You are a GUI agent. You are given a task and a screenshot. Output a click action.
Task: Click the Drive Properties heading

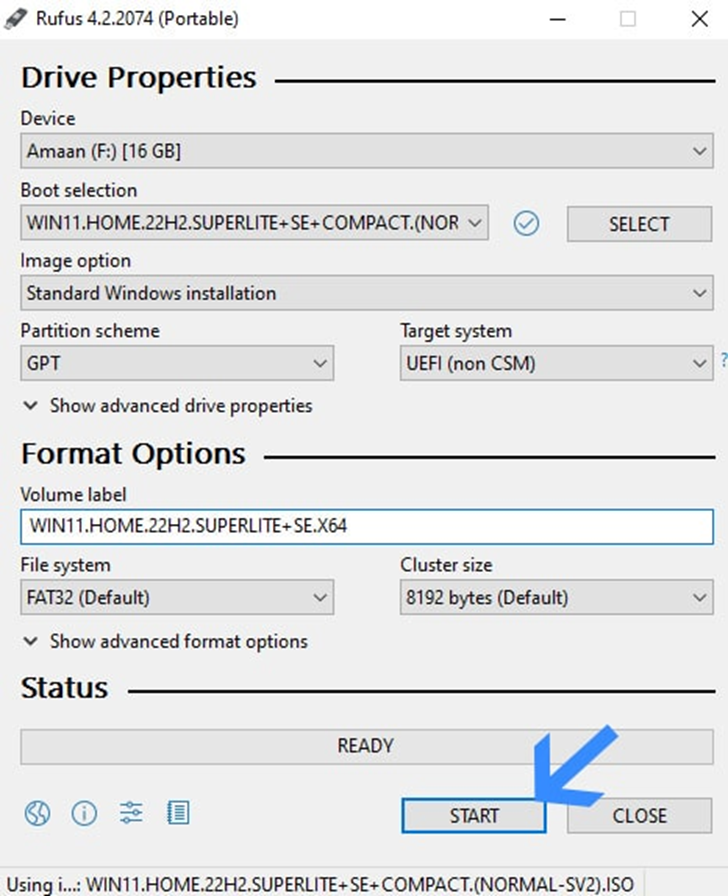[139, 78]
